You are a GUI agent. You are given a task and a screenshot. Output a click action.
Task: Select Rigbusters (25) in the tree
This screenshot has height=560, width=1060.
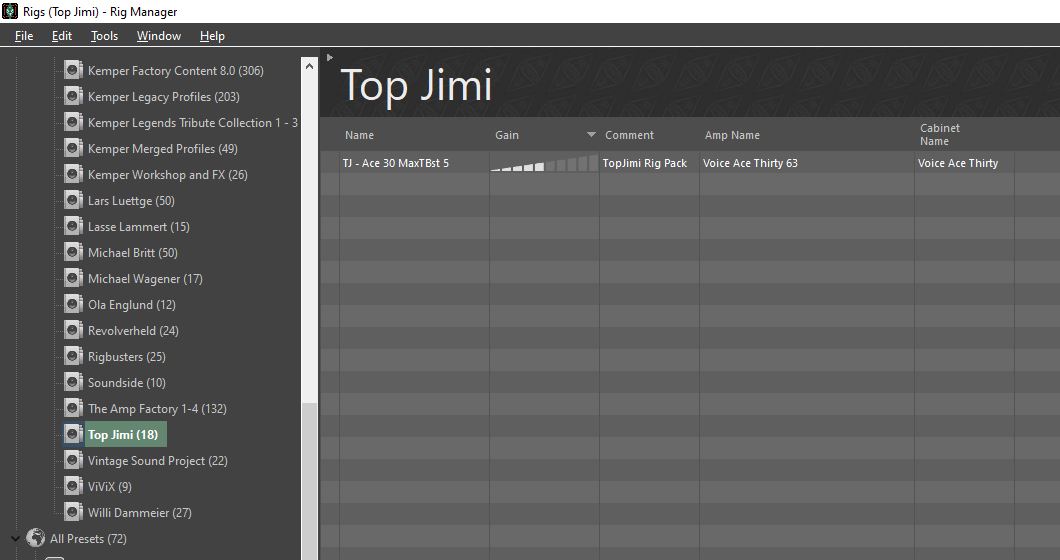coord(126,356)
